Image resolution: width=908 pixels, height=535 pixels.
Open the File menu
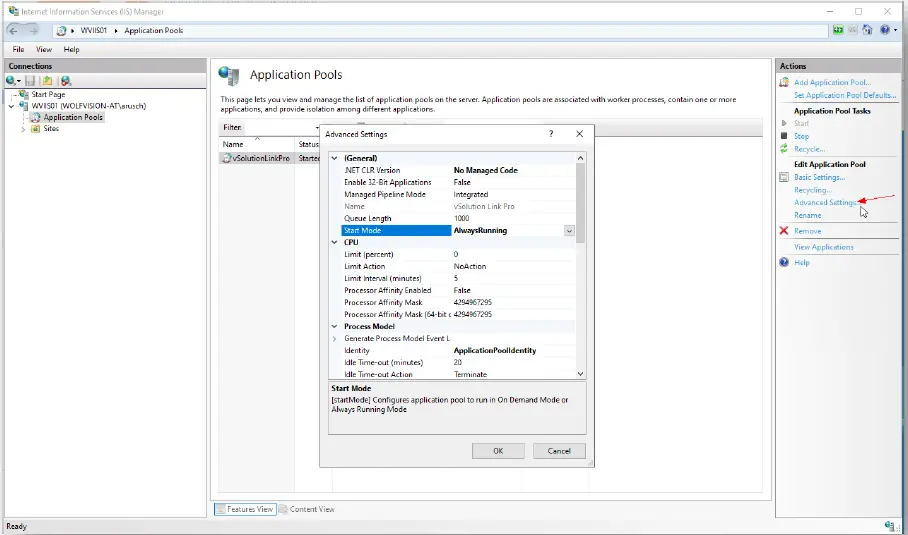click(18, 49)
